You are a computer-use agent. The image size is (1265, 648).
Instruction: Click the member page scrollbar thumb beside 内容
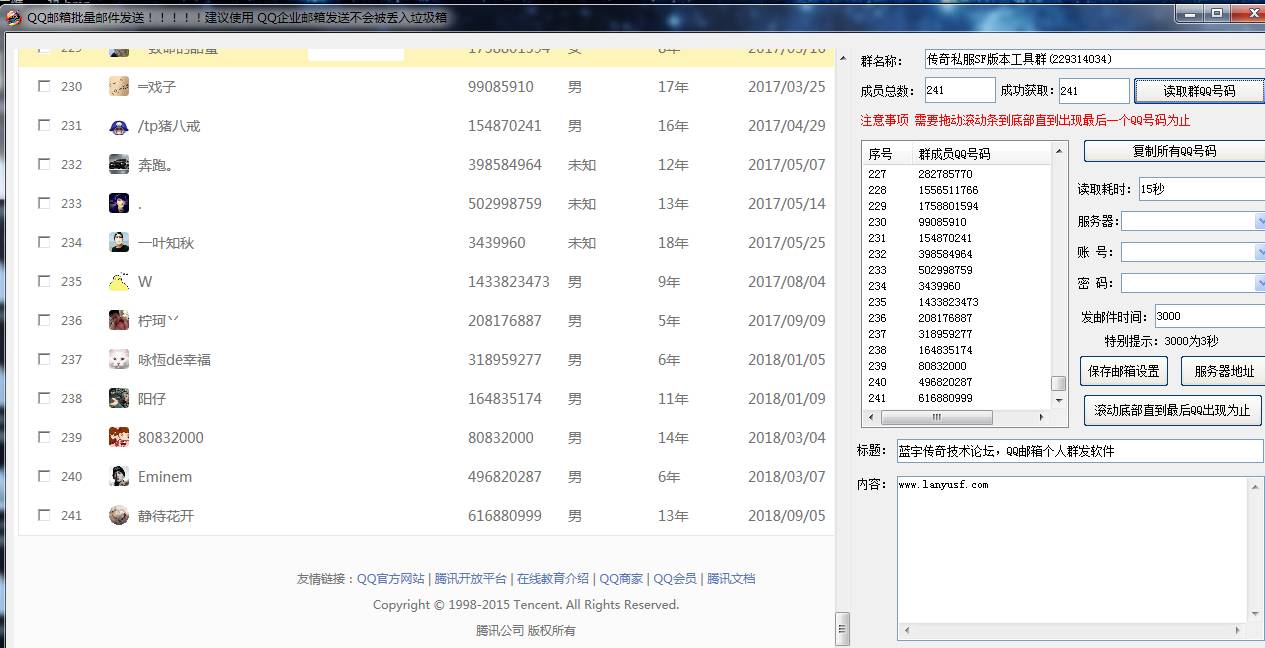[x=842, y=629]
